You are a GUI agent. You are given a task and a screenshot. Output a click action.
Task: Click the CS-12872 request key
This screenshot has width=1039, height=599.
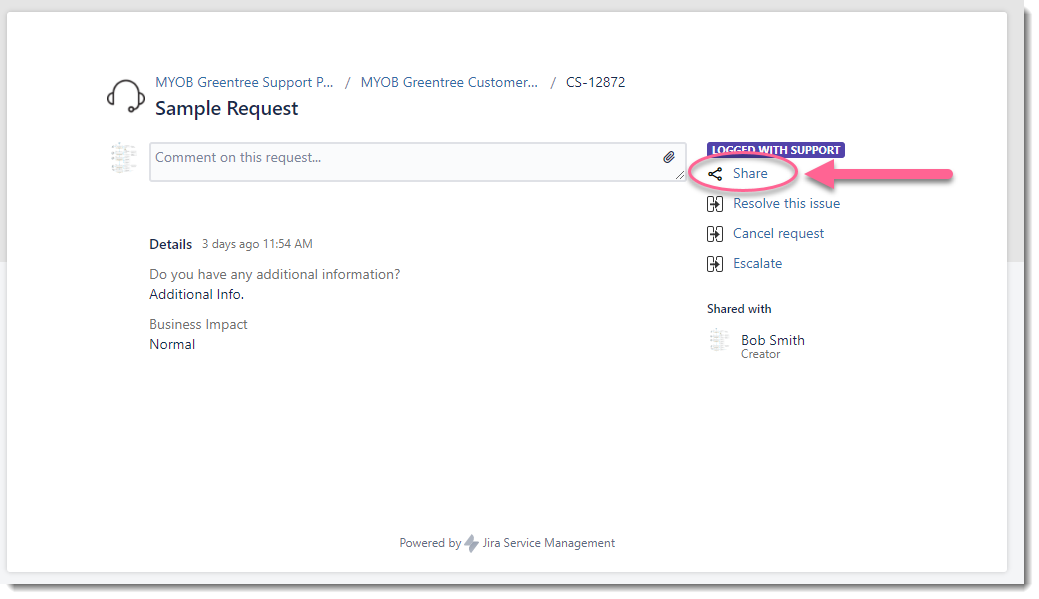[596, 82]
